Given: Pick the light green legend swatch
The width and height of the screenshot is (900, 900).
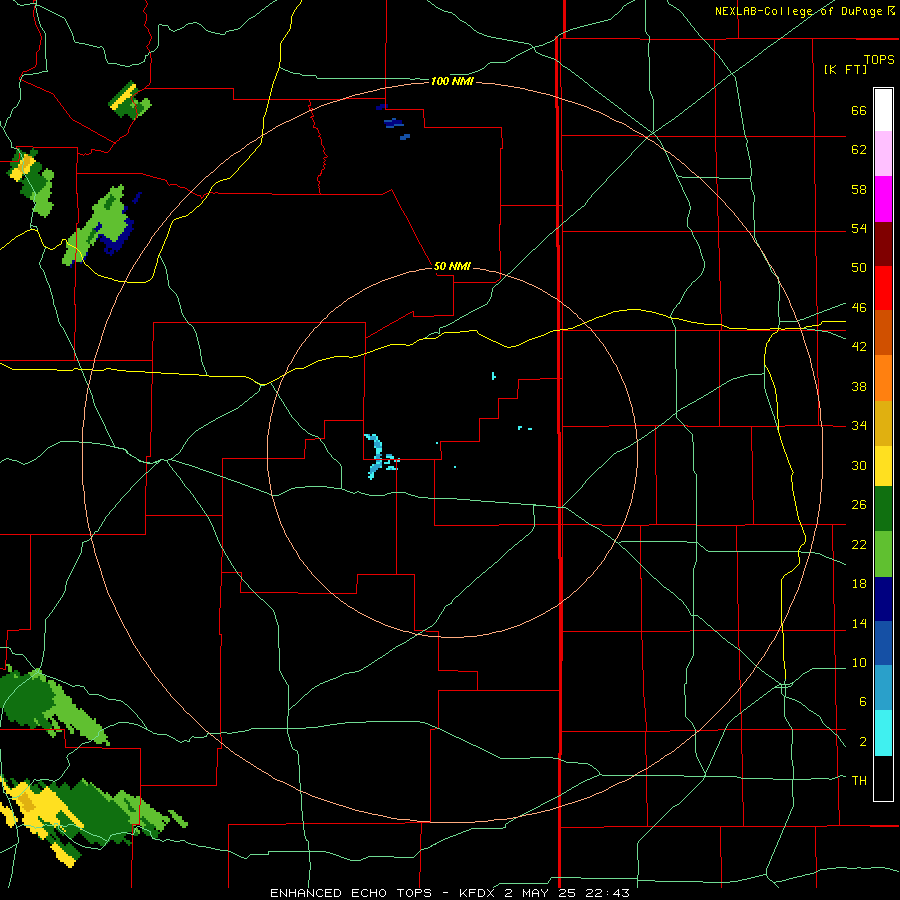Looking at the screenshot, I should [x=883, y=554].
